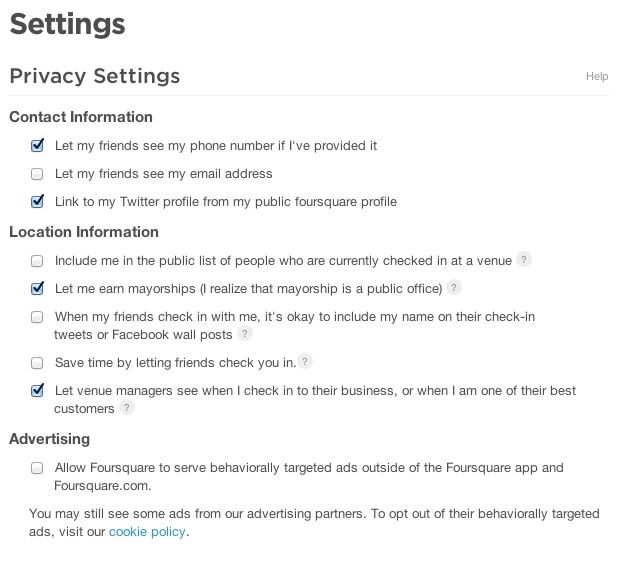618x582 pixels.
Task: Click the Privacy Settings heading
Action: pyautogui.click(x=94, y=76)
